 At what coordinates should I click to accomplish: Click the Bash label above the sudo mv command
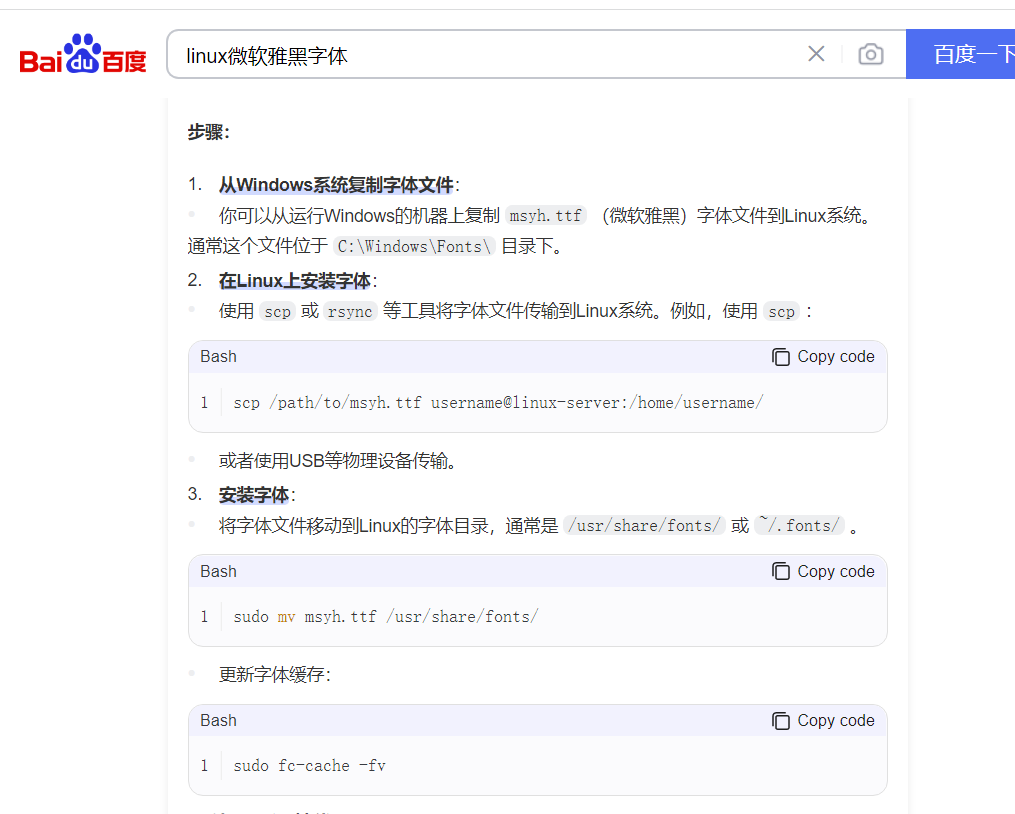[x=218, y=571]
